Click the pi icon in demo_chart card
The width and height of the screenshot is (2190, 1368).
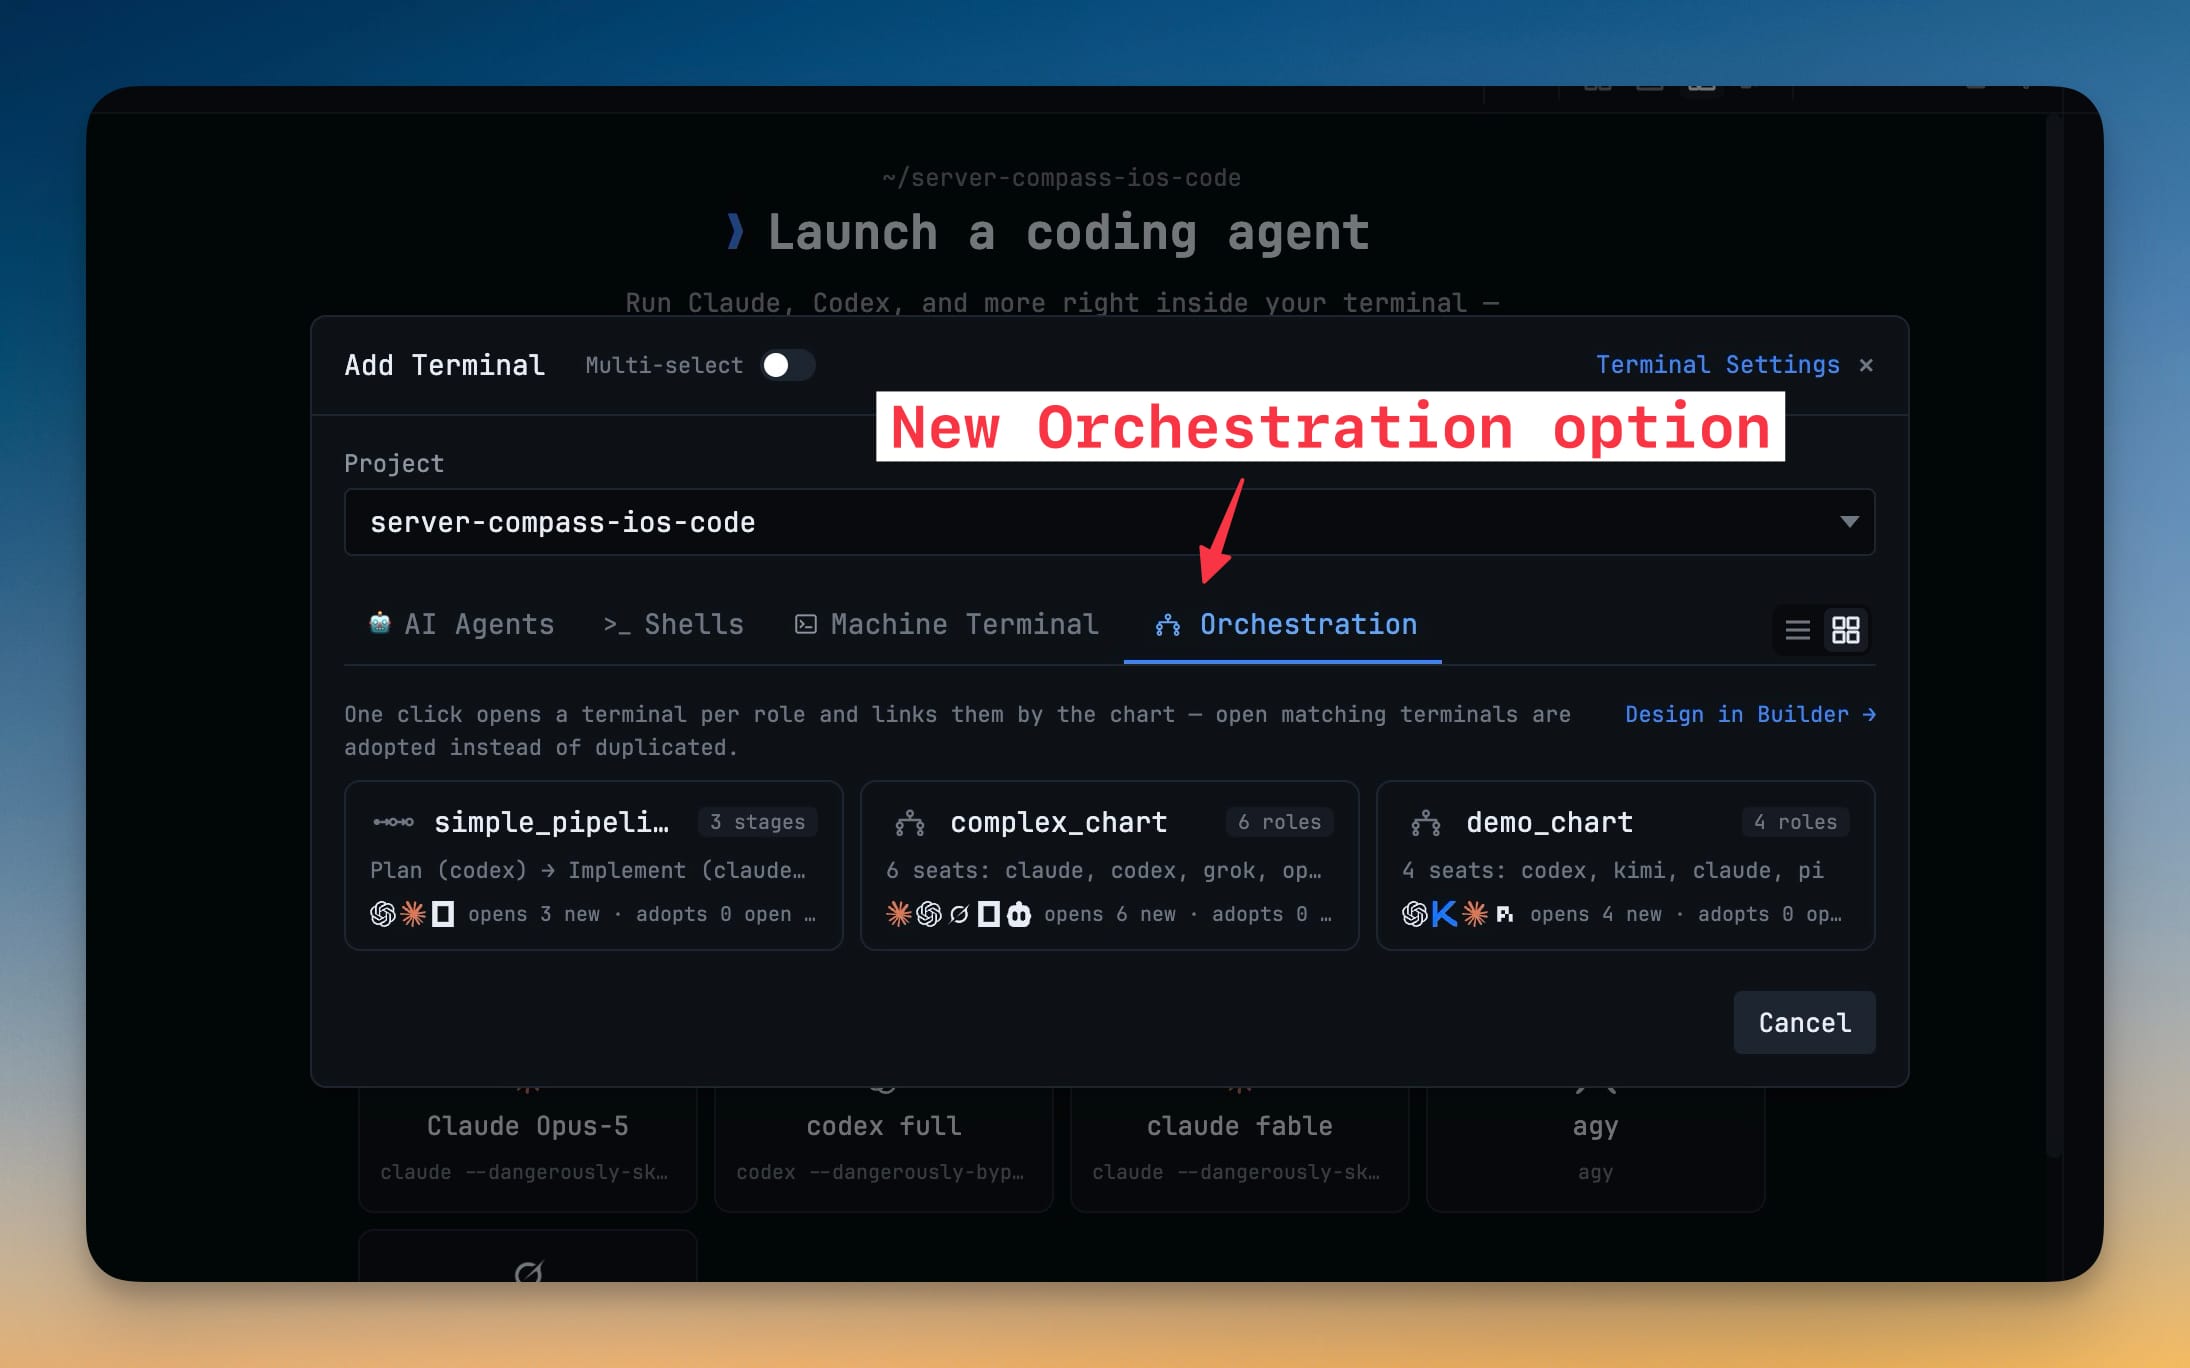1504,914
